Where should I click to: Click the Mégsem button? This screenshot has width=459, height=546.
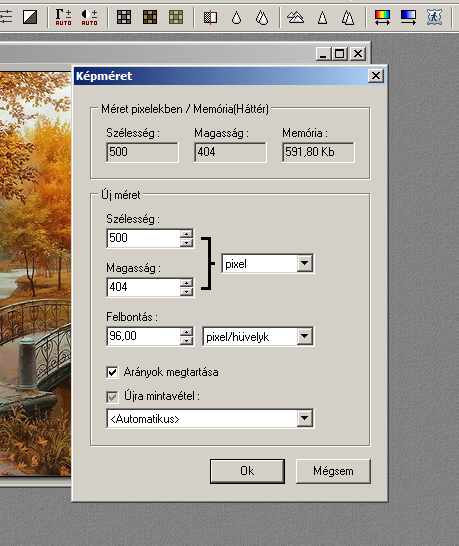[x=333, y=471]
